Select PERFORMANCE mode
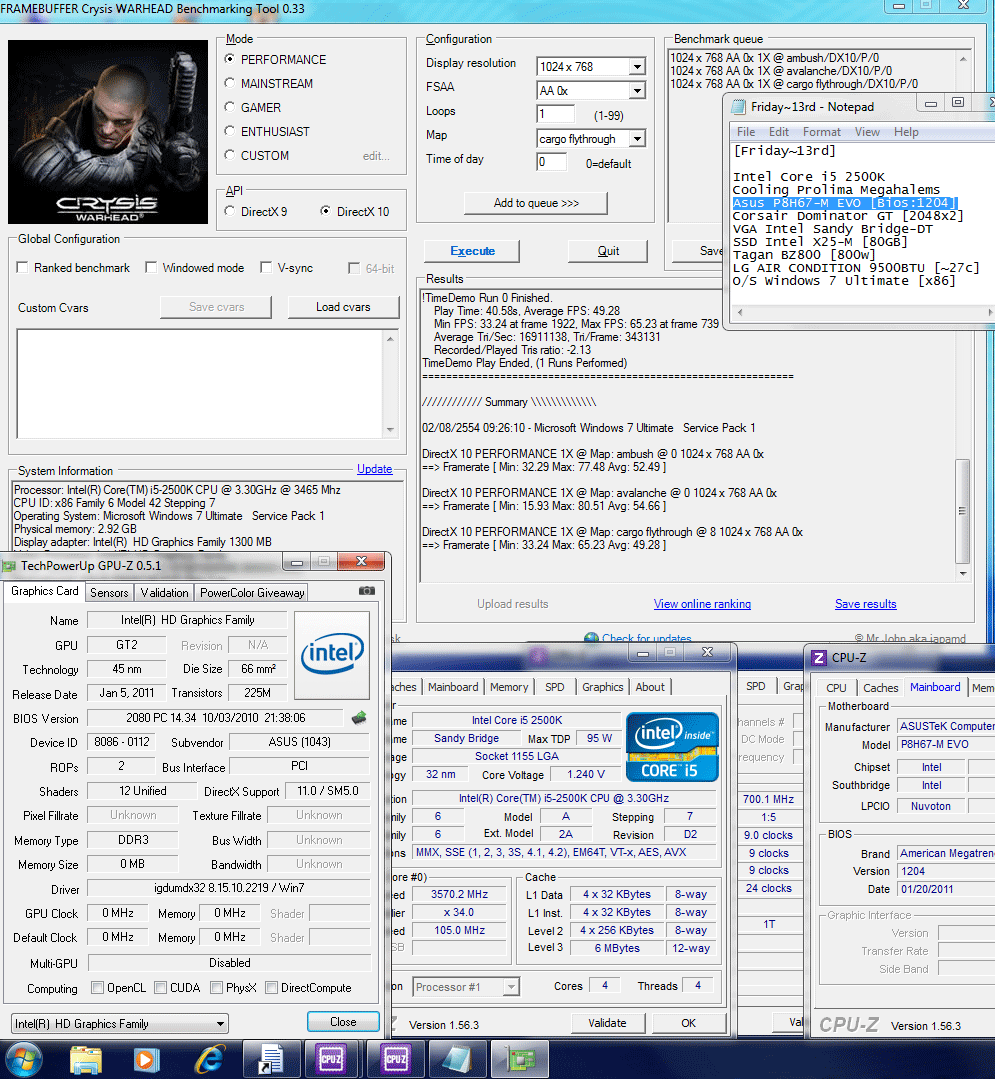The image size is (995, 1079). click(x=230, y=59)
